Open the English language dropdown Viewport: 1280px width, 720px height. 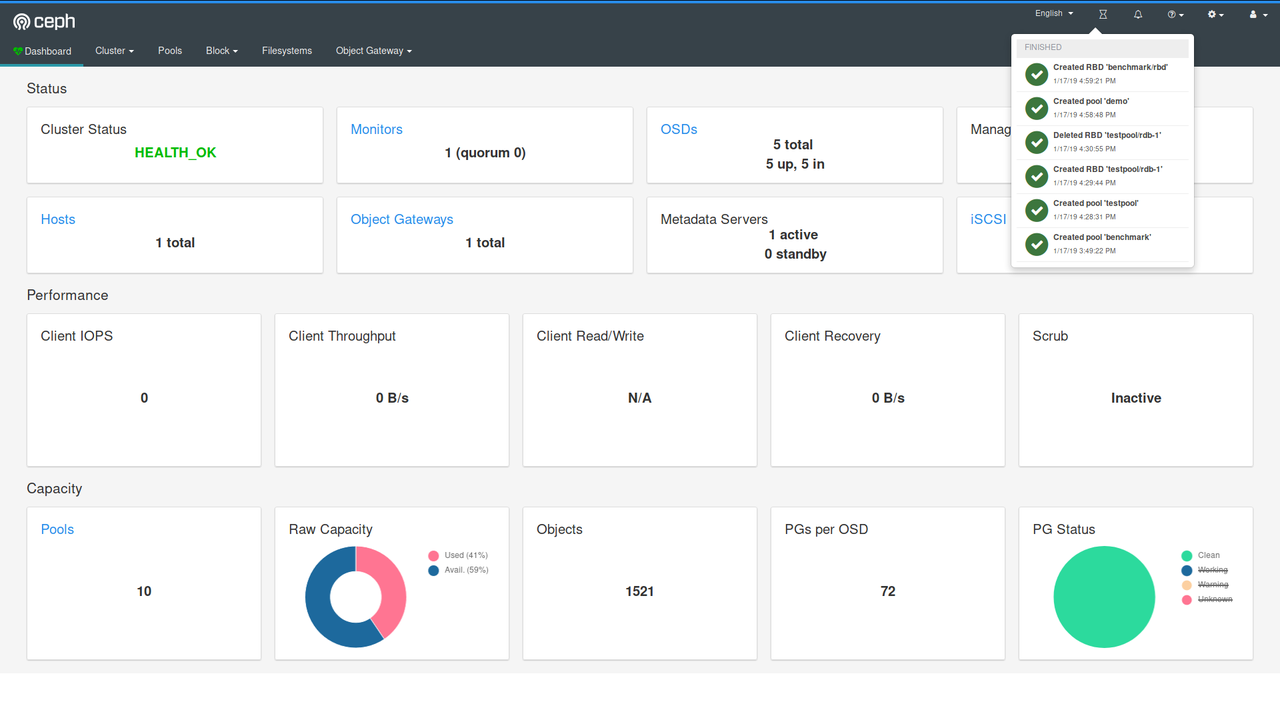click(x=1054, y=14)
